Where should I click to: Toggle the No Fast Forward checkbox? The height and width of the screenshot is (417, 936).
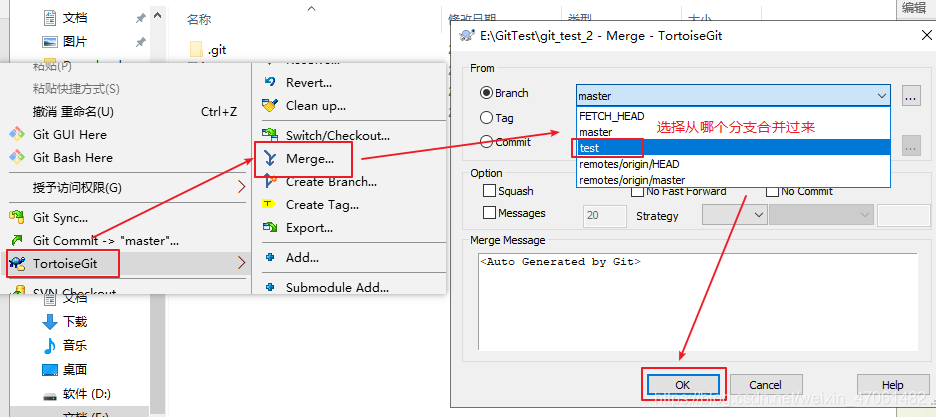[x=637, y=191]
